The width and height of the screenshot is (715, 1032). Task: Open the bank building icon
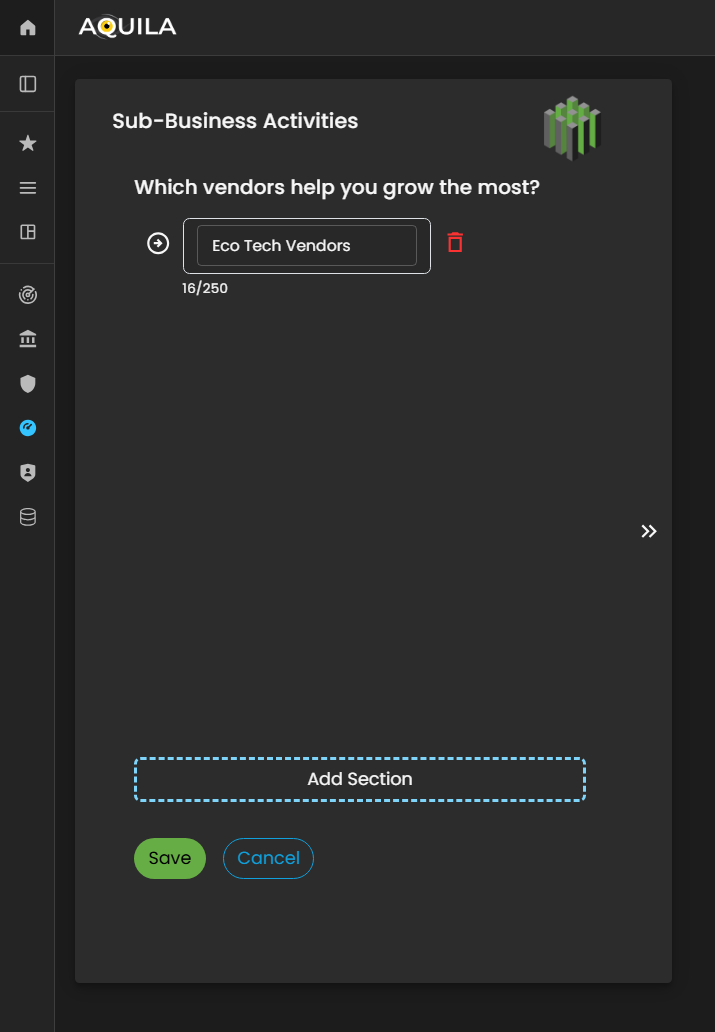28,340
